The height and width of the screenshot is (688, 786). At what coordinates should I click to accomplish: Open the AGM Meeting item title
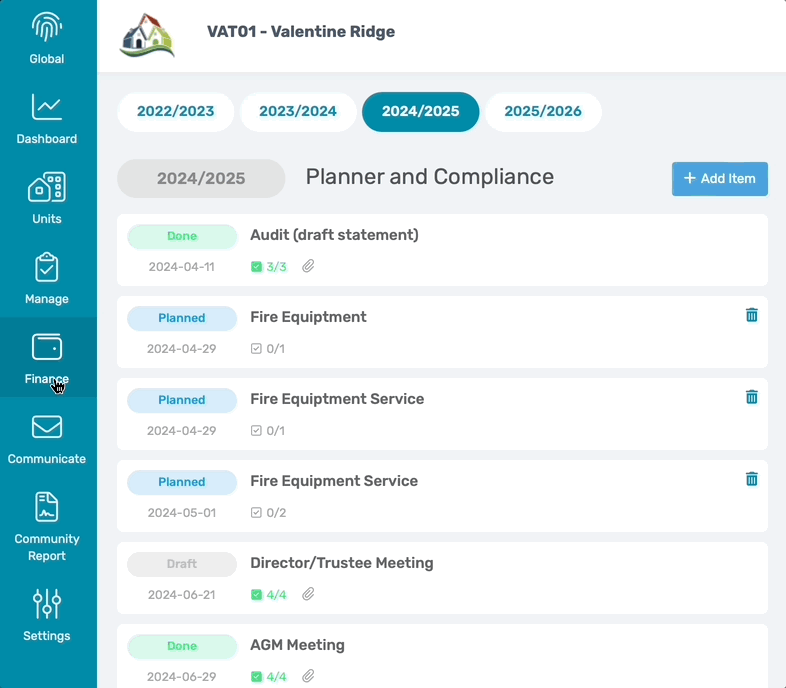pyautogui.click(x=297, y=645)
